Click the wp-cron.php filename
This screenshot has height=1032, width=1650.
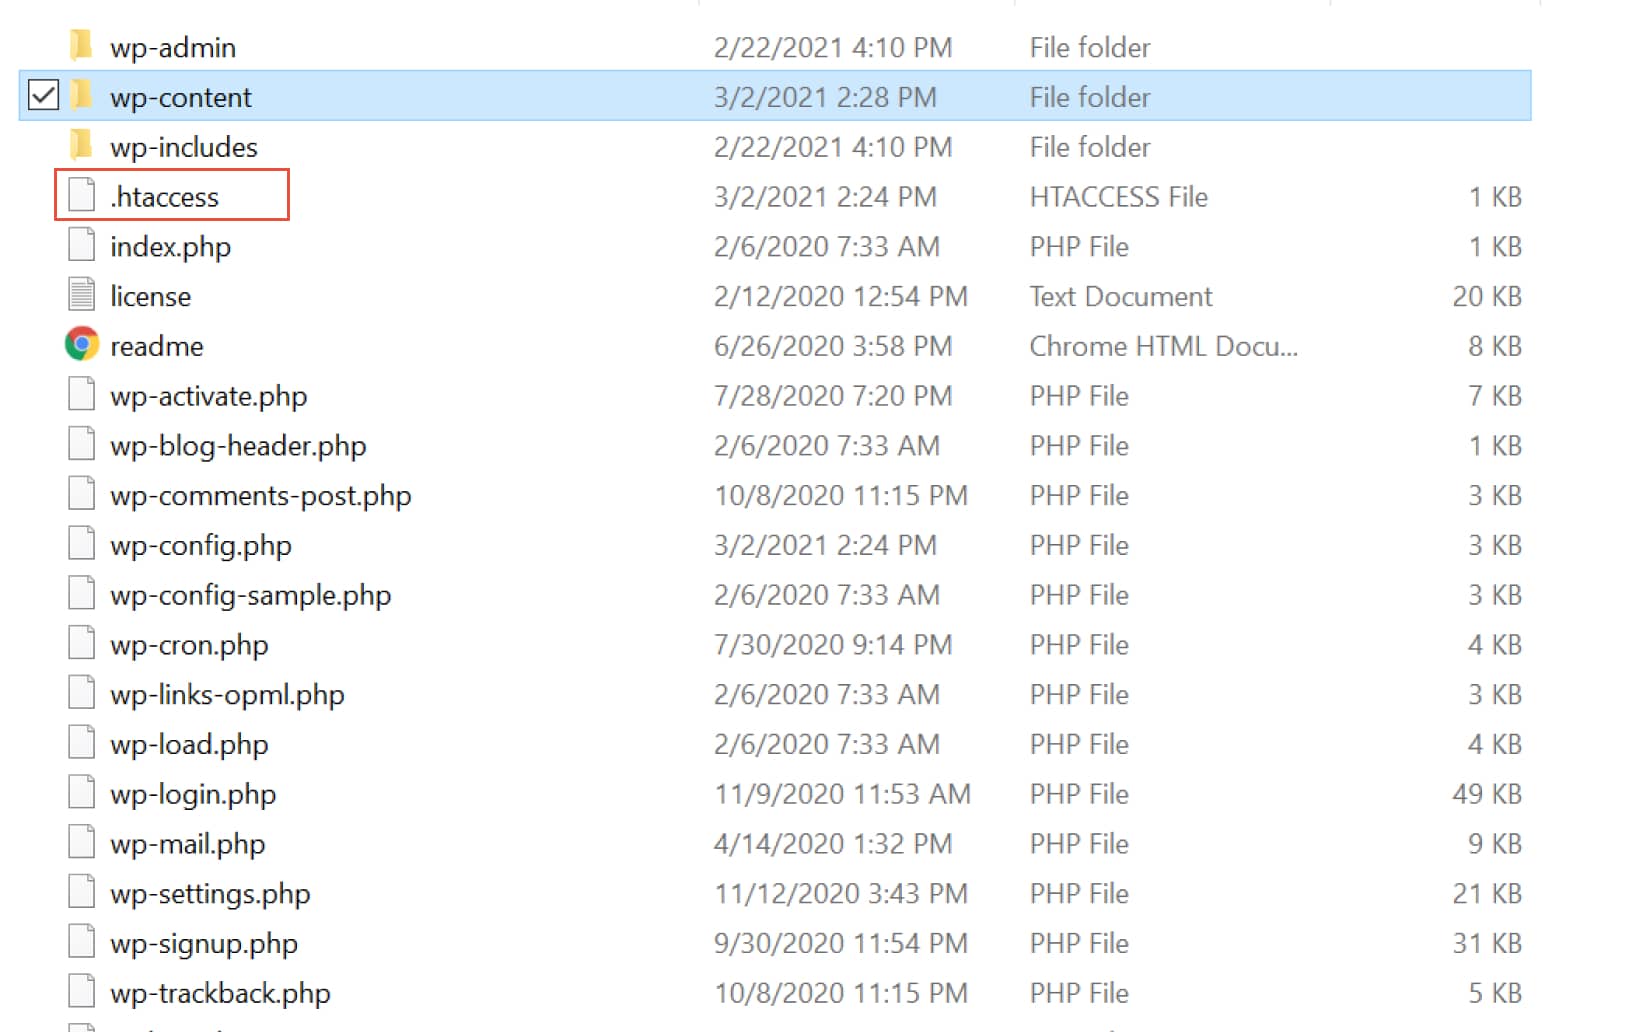pos(189,644)
